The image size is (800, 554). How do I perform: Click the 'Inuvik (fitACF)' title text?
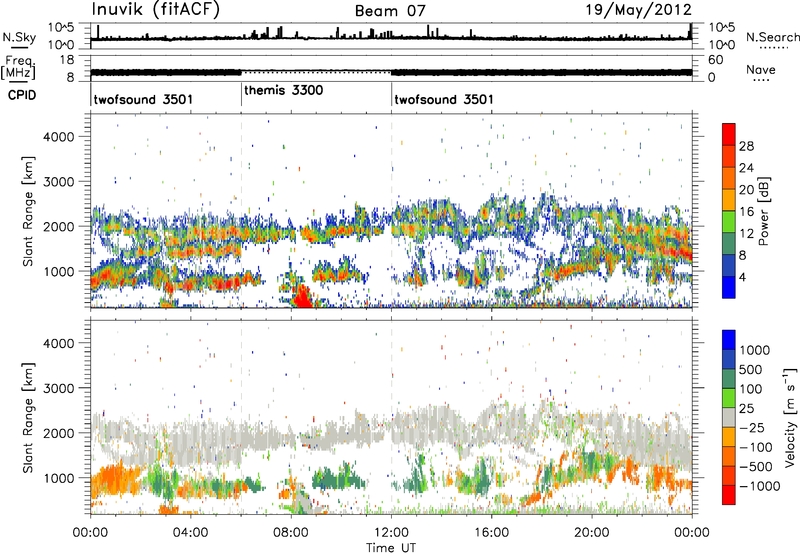156,10
